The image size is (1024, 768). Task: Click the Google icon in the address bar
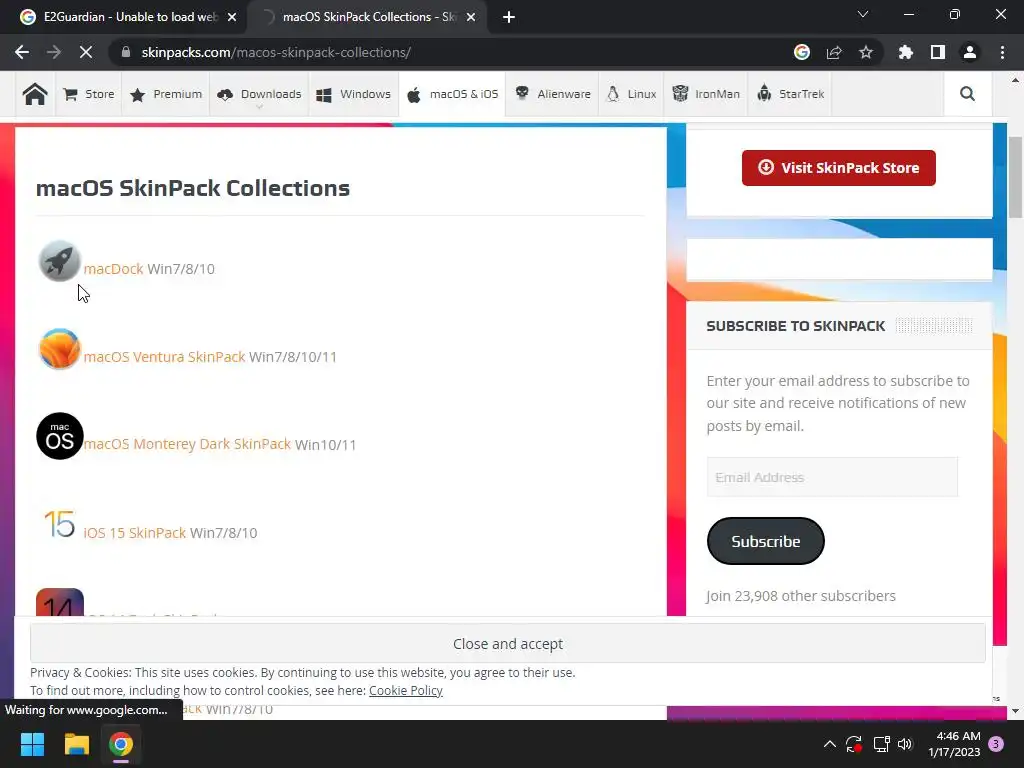802,52
